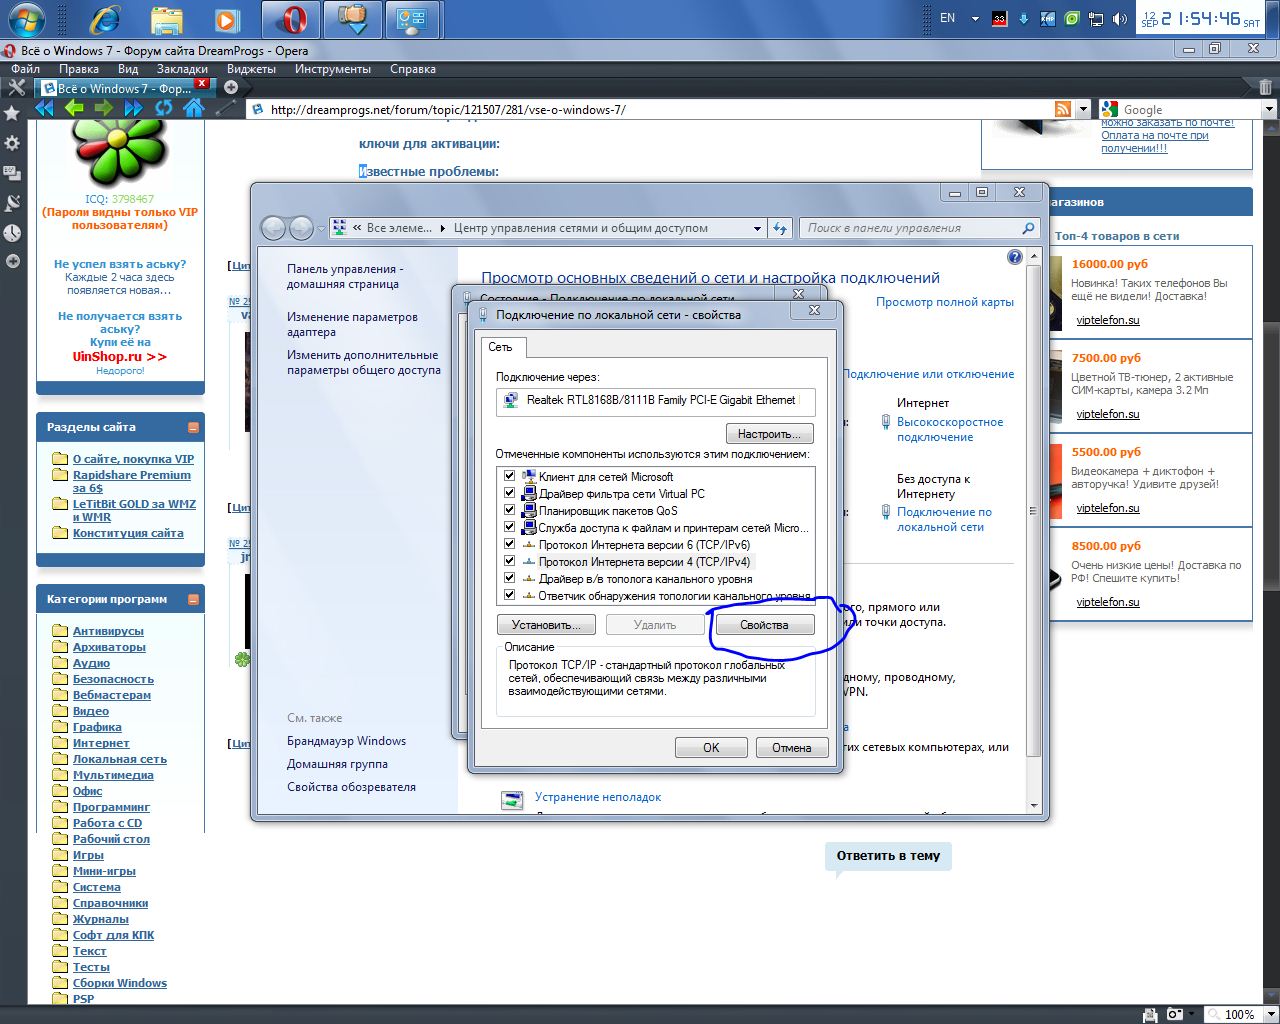
Task: Click Opera rewind navigation button
Action: point(44,108)
